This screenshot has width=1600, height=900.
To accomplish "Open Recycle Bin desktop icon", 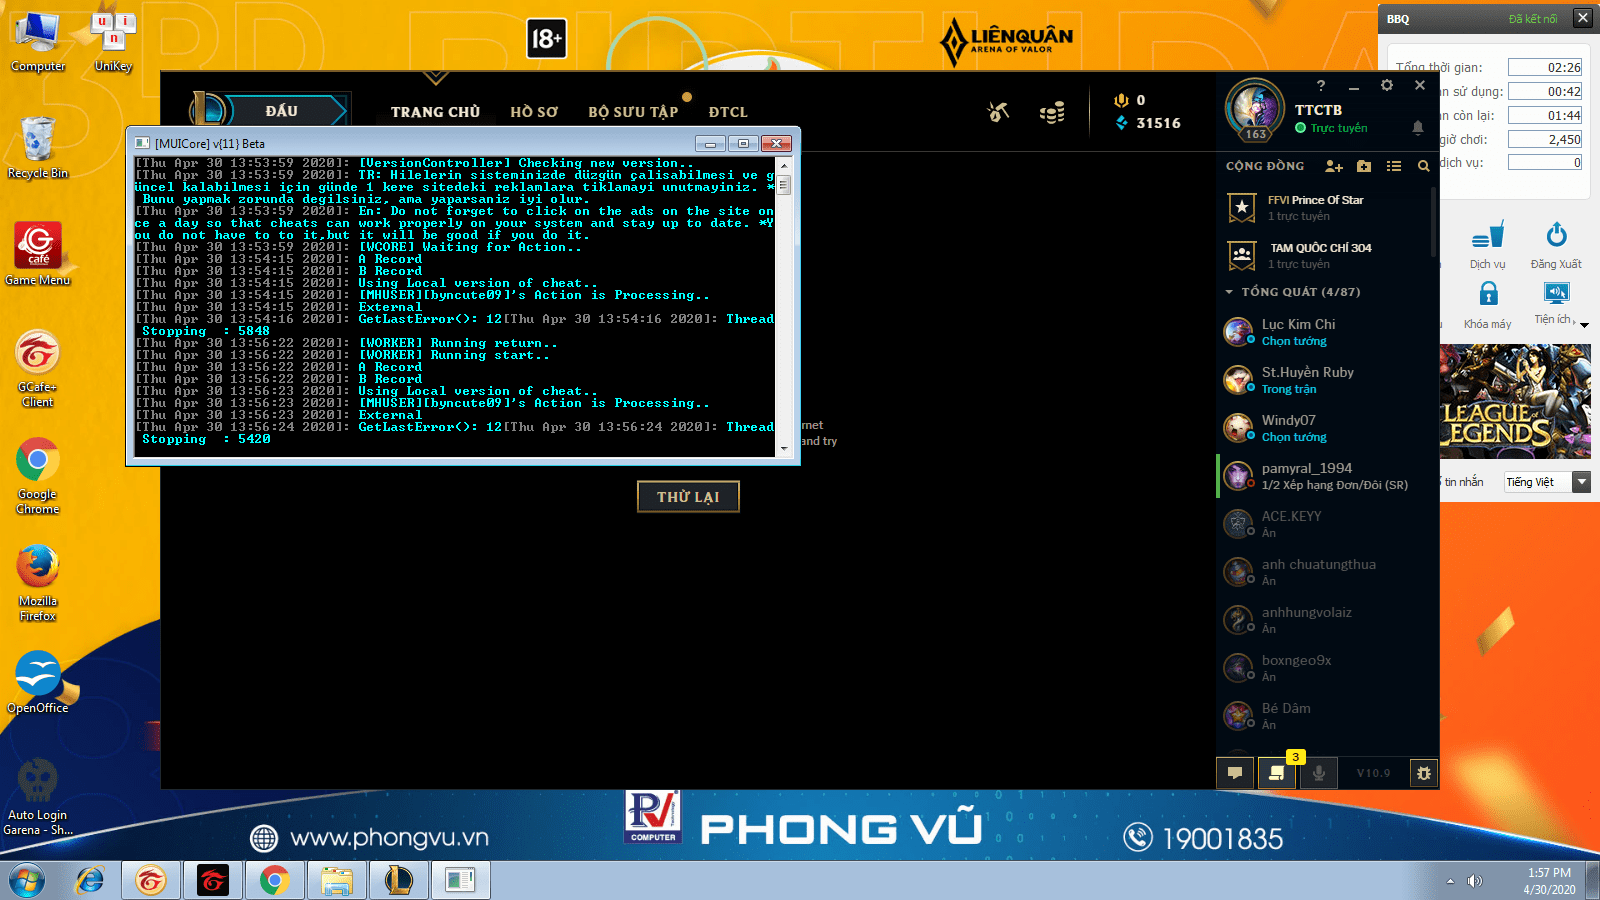I will pos(38,147).
